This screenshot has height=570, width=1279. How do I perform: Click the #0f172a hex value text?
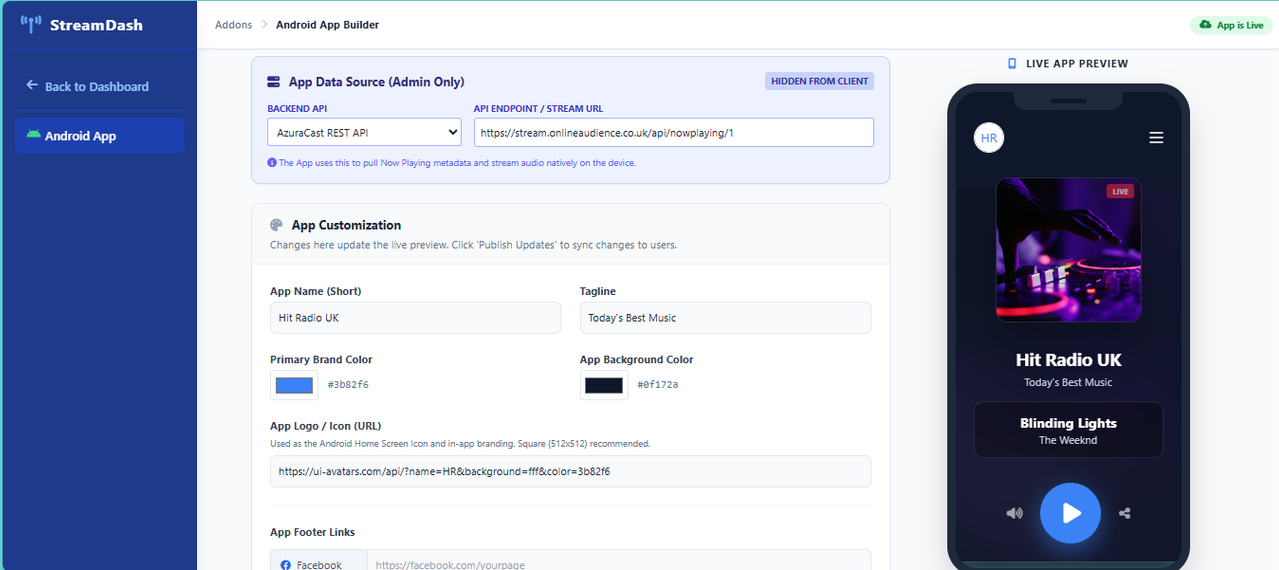[658, 385]
